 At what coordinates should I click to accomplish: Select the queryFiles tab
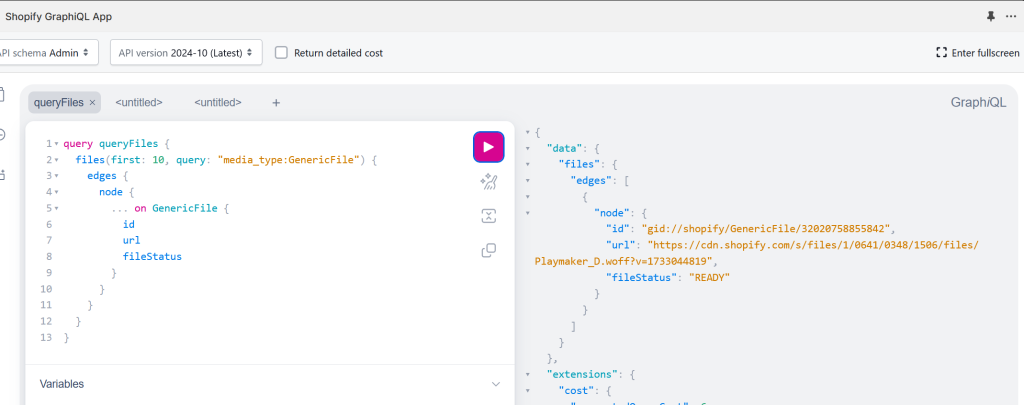click(x=59, y=102)
